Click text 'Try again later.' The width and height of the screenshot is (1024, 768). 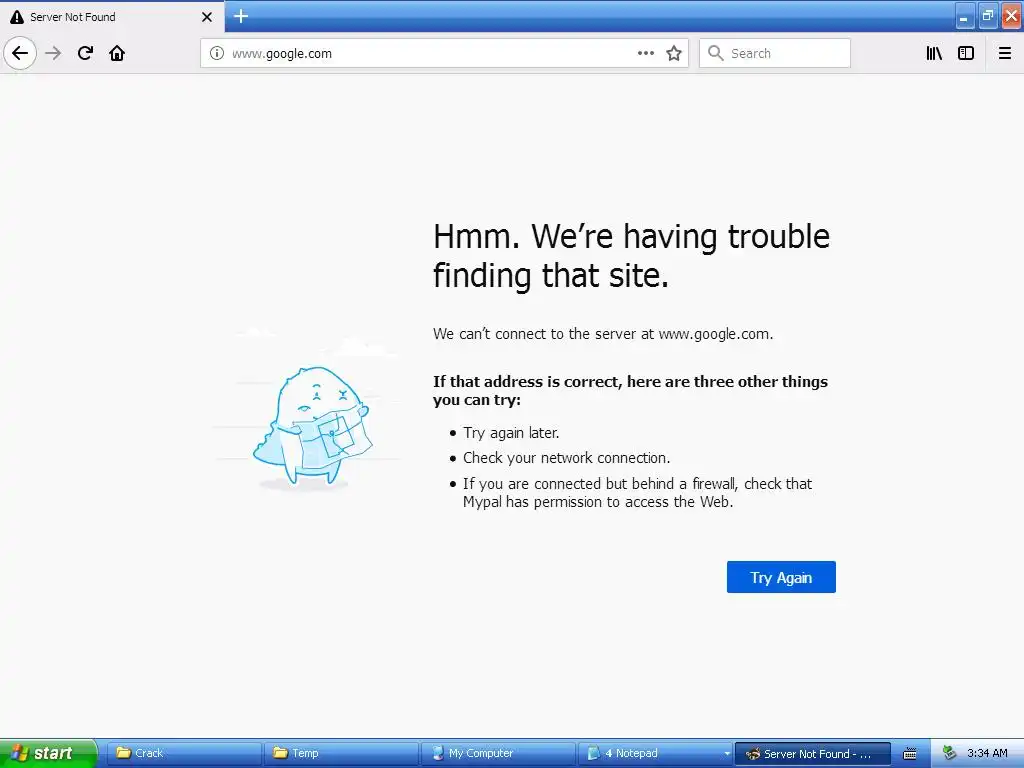511,433
